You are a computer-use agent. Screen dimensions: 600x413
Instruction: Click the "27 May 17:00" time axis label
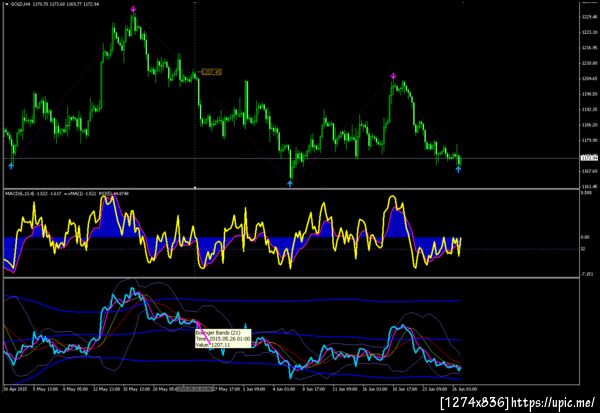point(225,389)
